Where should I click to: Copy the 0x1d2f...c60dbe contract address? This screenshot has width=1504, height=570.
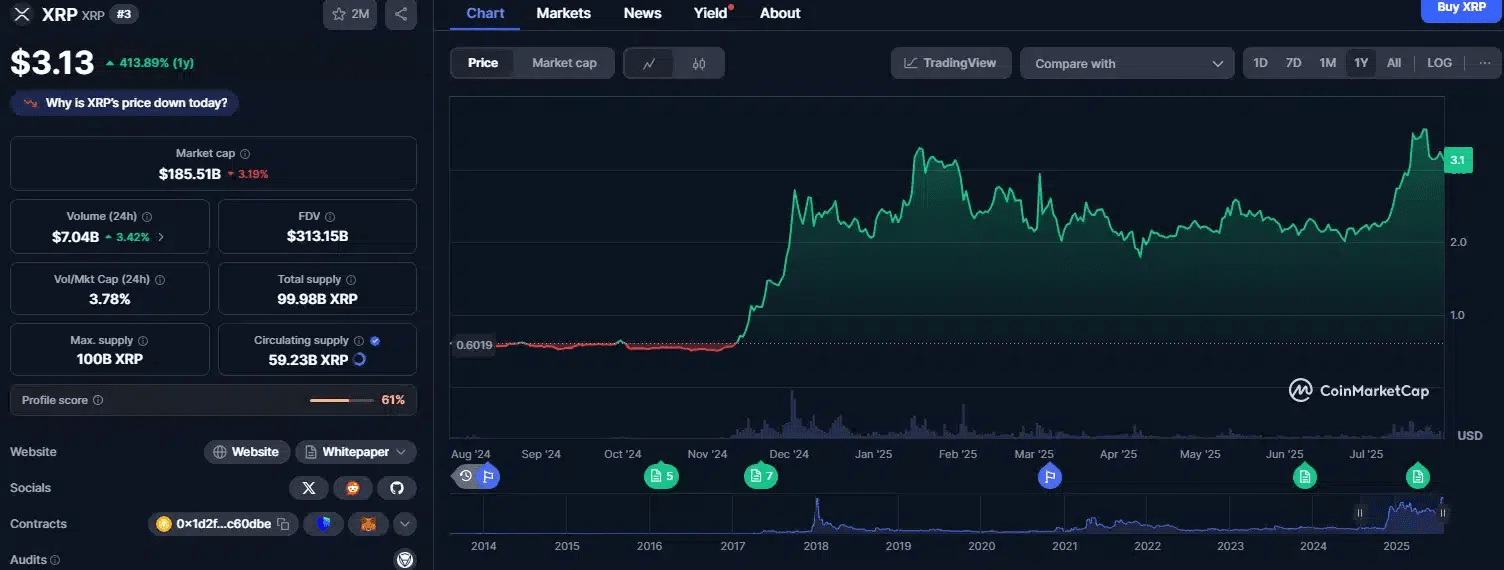283,524
